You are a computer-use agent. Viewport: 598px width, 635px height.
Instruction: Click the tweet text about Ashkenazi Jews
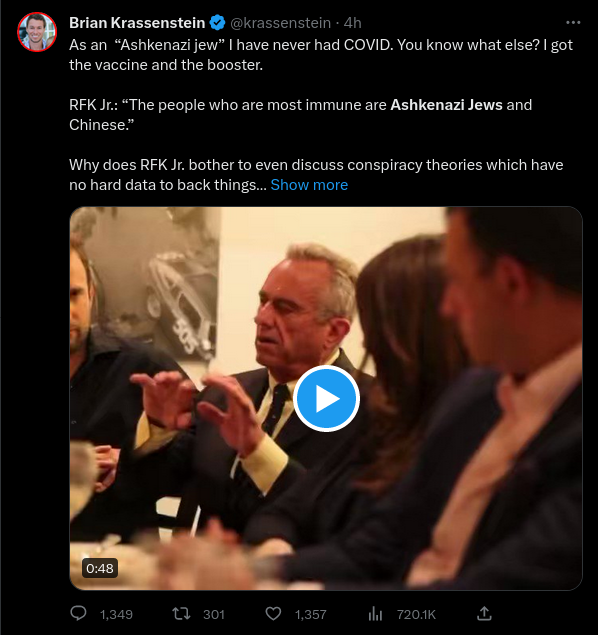(x=321, y=115)
